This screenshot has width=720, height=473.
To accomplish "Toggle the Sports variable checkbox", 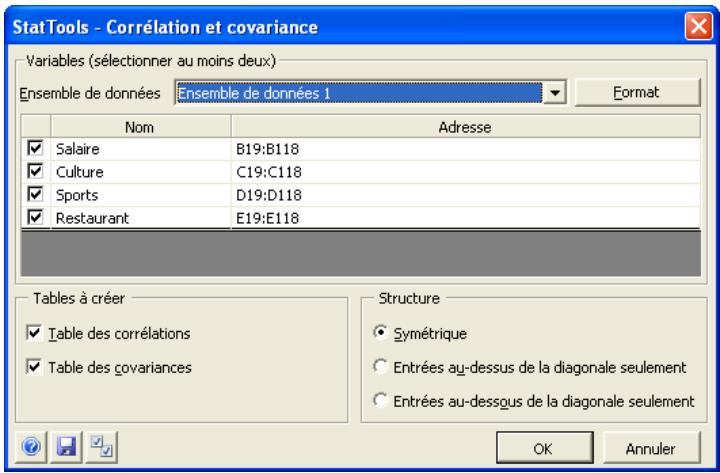I will coord(35,194).
